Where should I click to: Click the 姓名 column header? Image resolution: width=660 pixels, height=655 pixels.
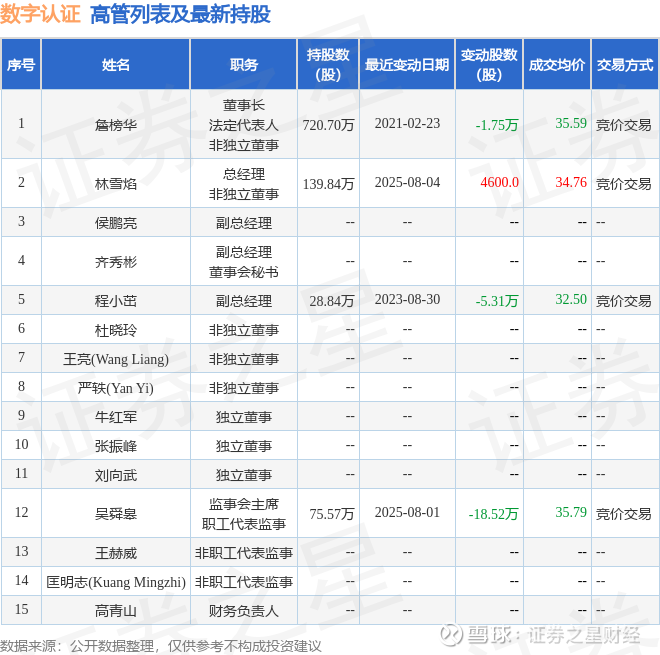116,64
